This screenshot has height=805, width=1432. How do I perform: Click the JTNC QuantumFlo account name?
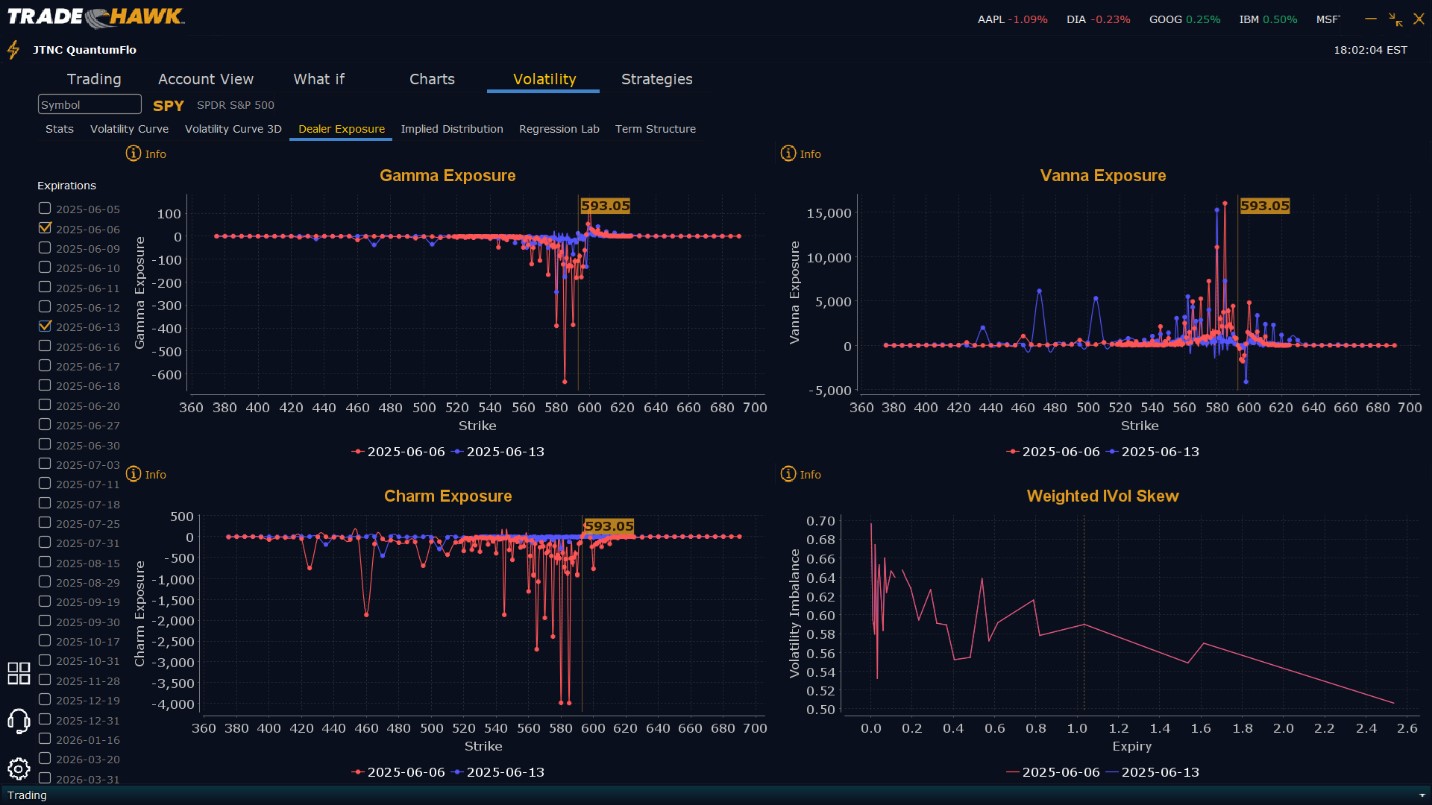85,50
